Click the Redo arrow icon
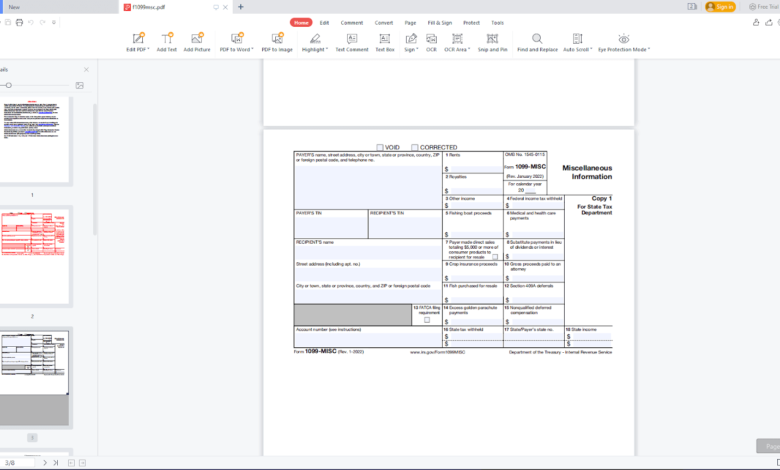The width and height of the screenshot is (780, 470). pos(42,22)
